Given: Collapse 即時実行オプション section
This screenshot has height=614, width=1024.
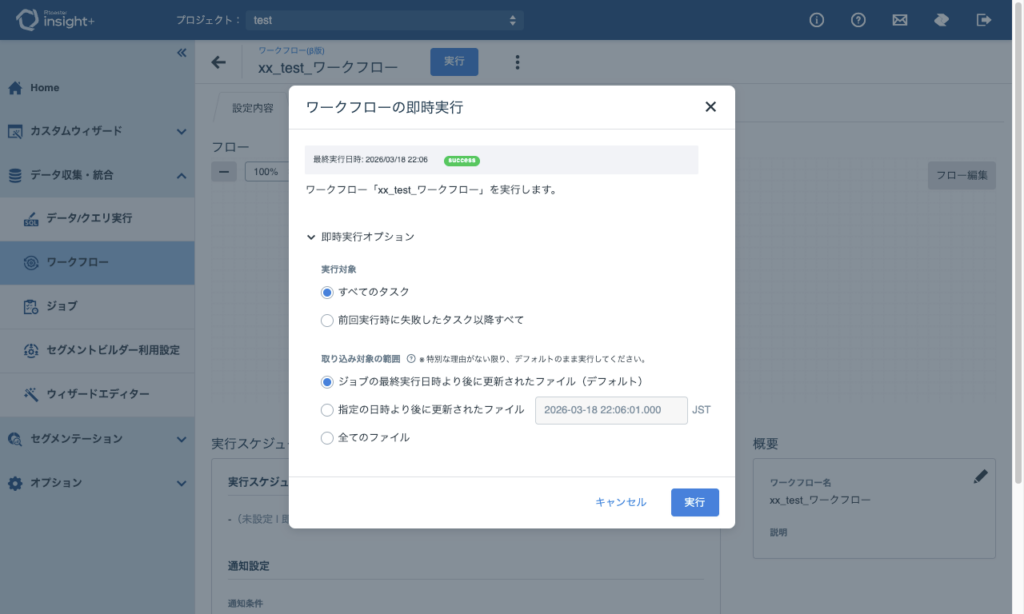Looking at the screenshot, I should [311, 237].
